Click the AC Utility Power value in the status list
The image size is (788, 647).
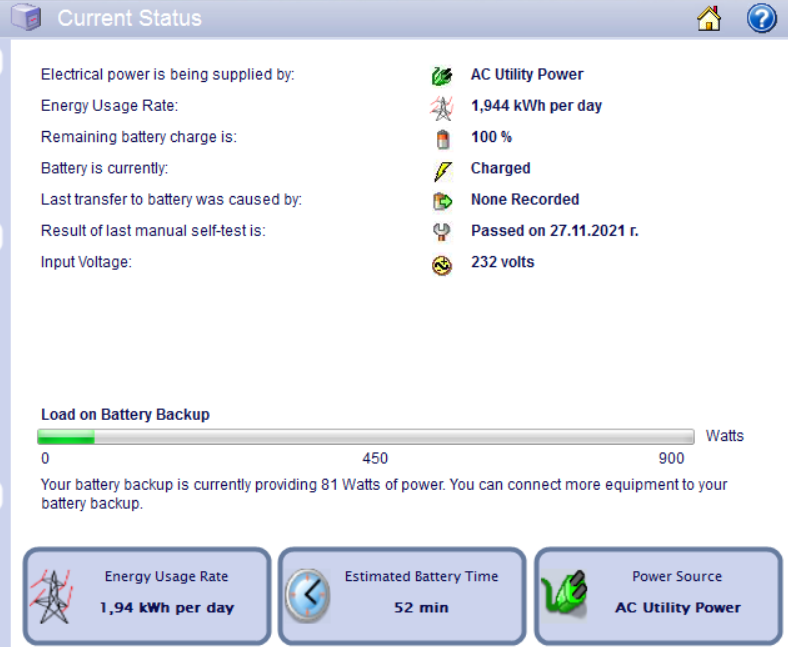click(x=527, y=74)
